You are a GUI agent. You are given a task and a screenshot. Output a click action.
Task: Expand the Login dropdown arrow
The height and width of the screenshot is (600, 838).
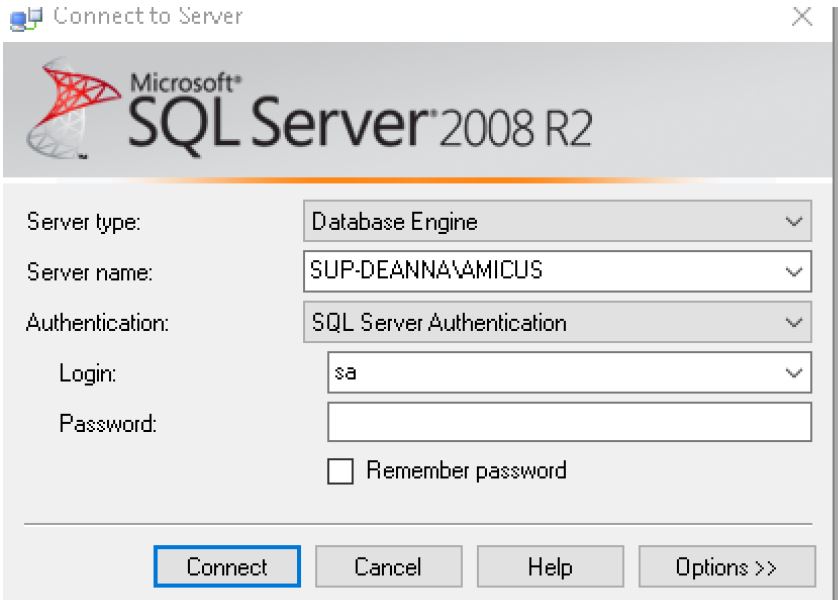pos(794,373)
